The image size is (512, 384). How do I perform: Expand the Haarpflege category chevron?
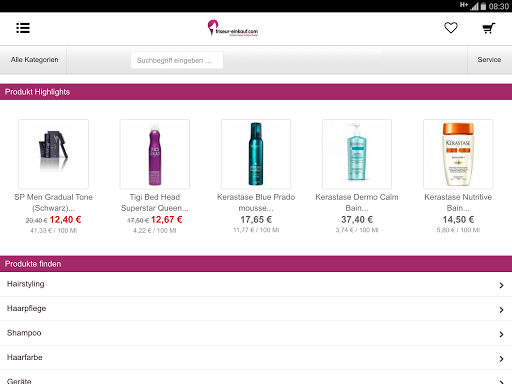tap(501, 310)
